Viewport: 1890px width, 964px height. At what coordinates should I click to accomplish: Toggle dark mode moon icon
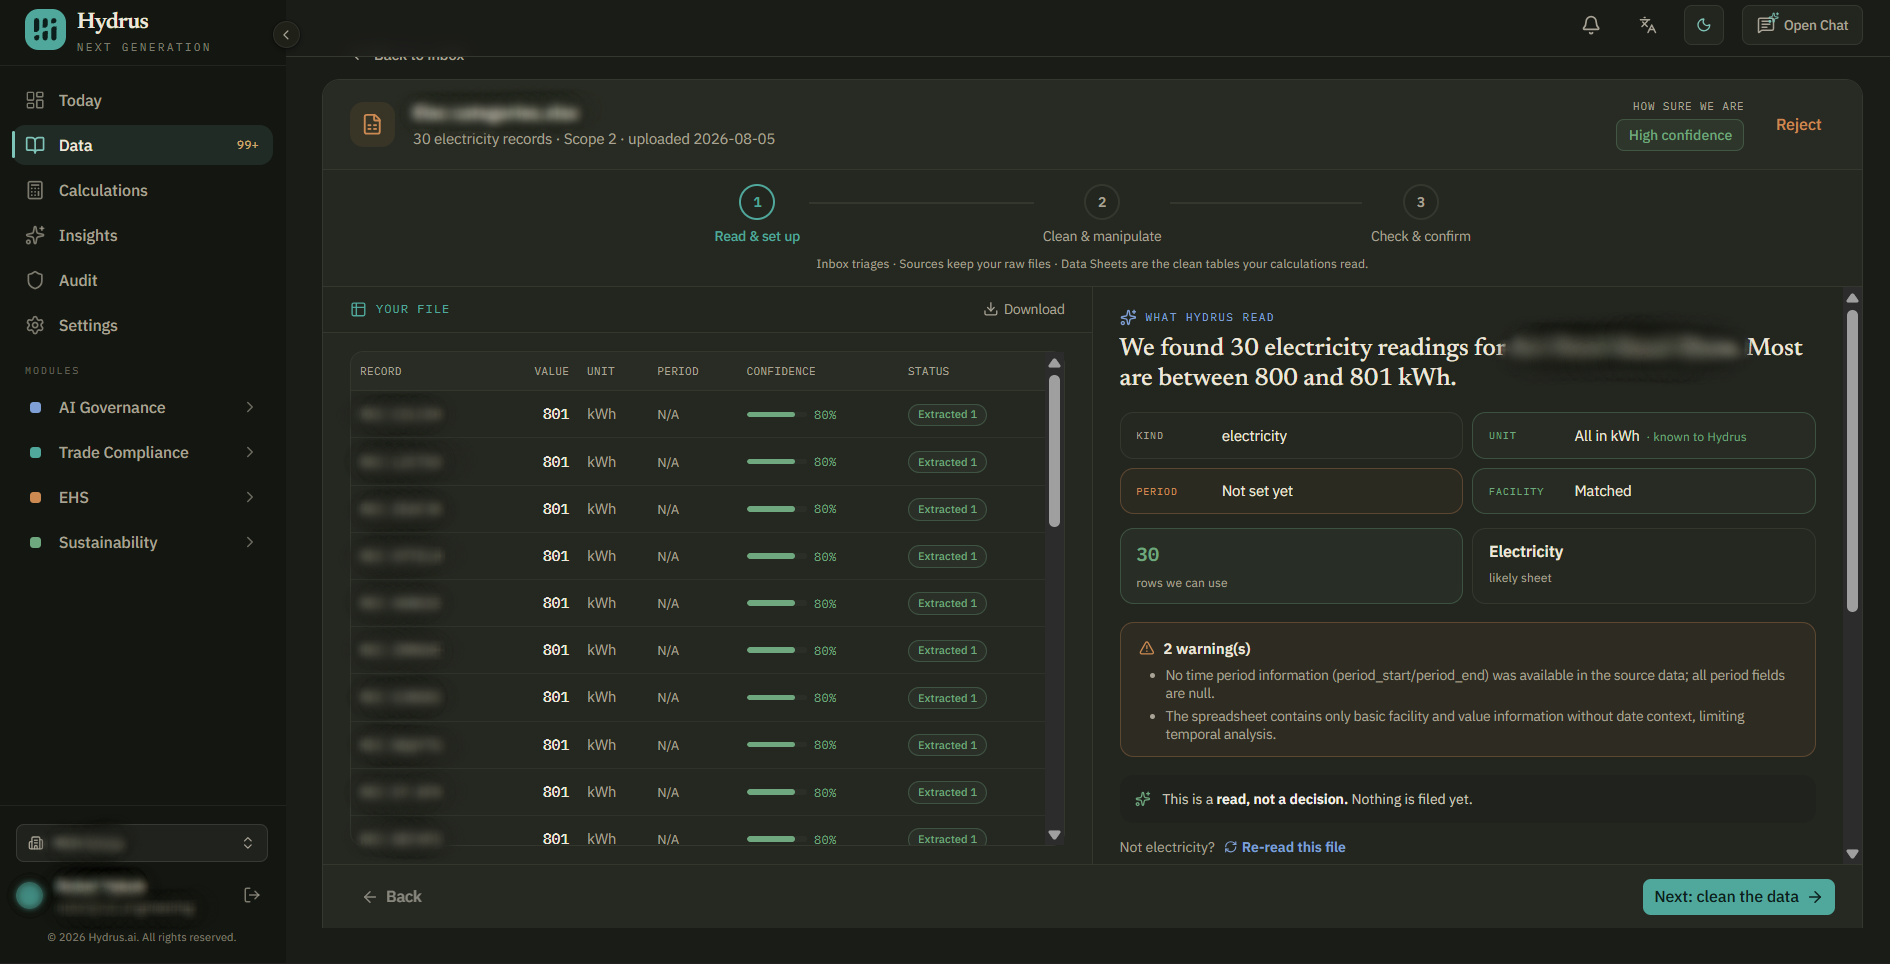tap(1704, 25)
